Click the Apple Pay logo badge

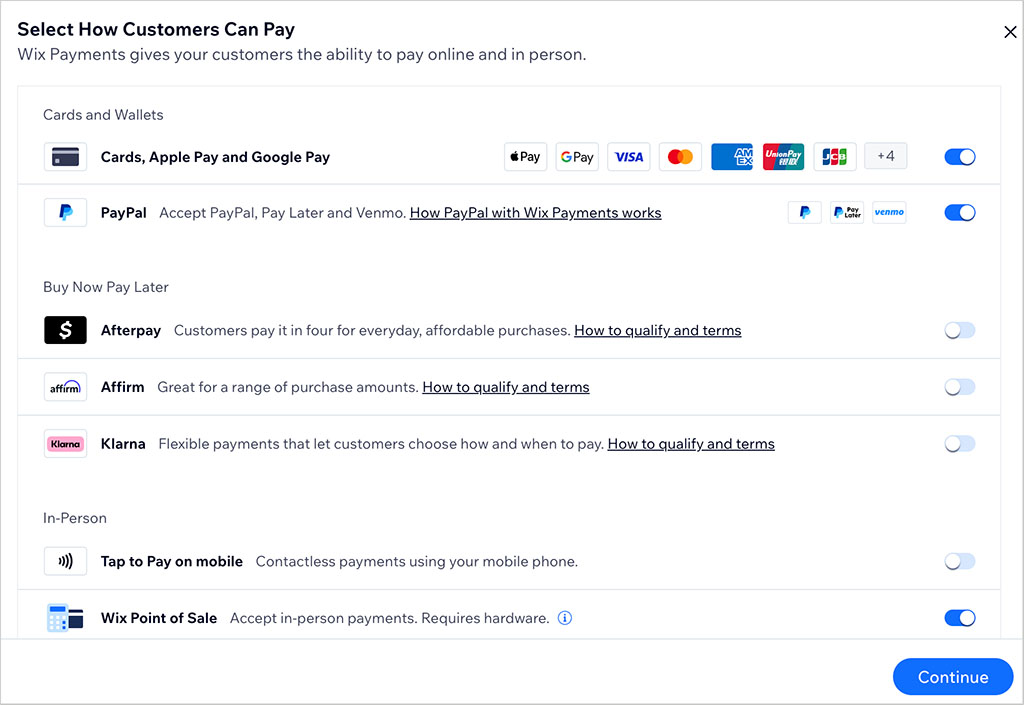(x=526, y=157)
